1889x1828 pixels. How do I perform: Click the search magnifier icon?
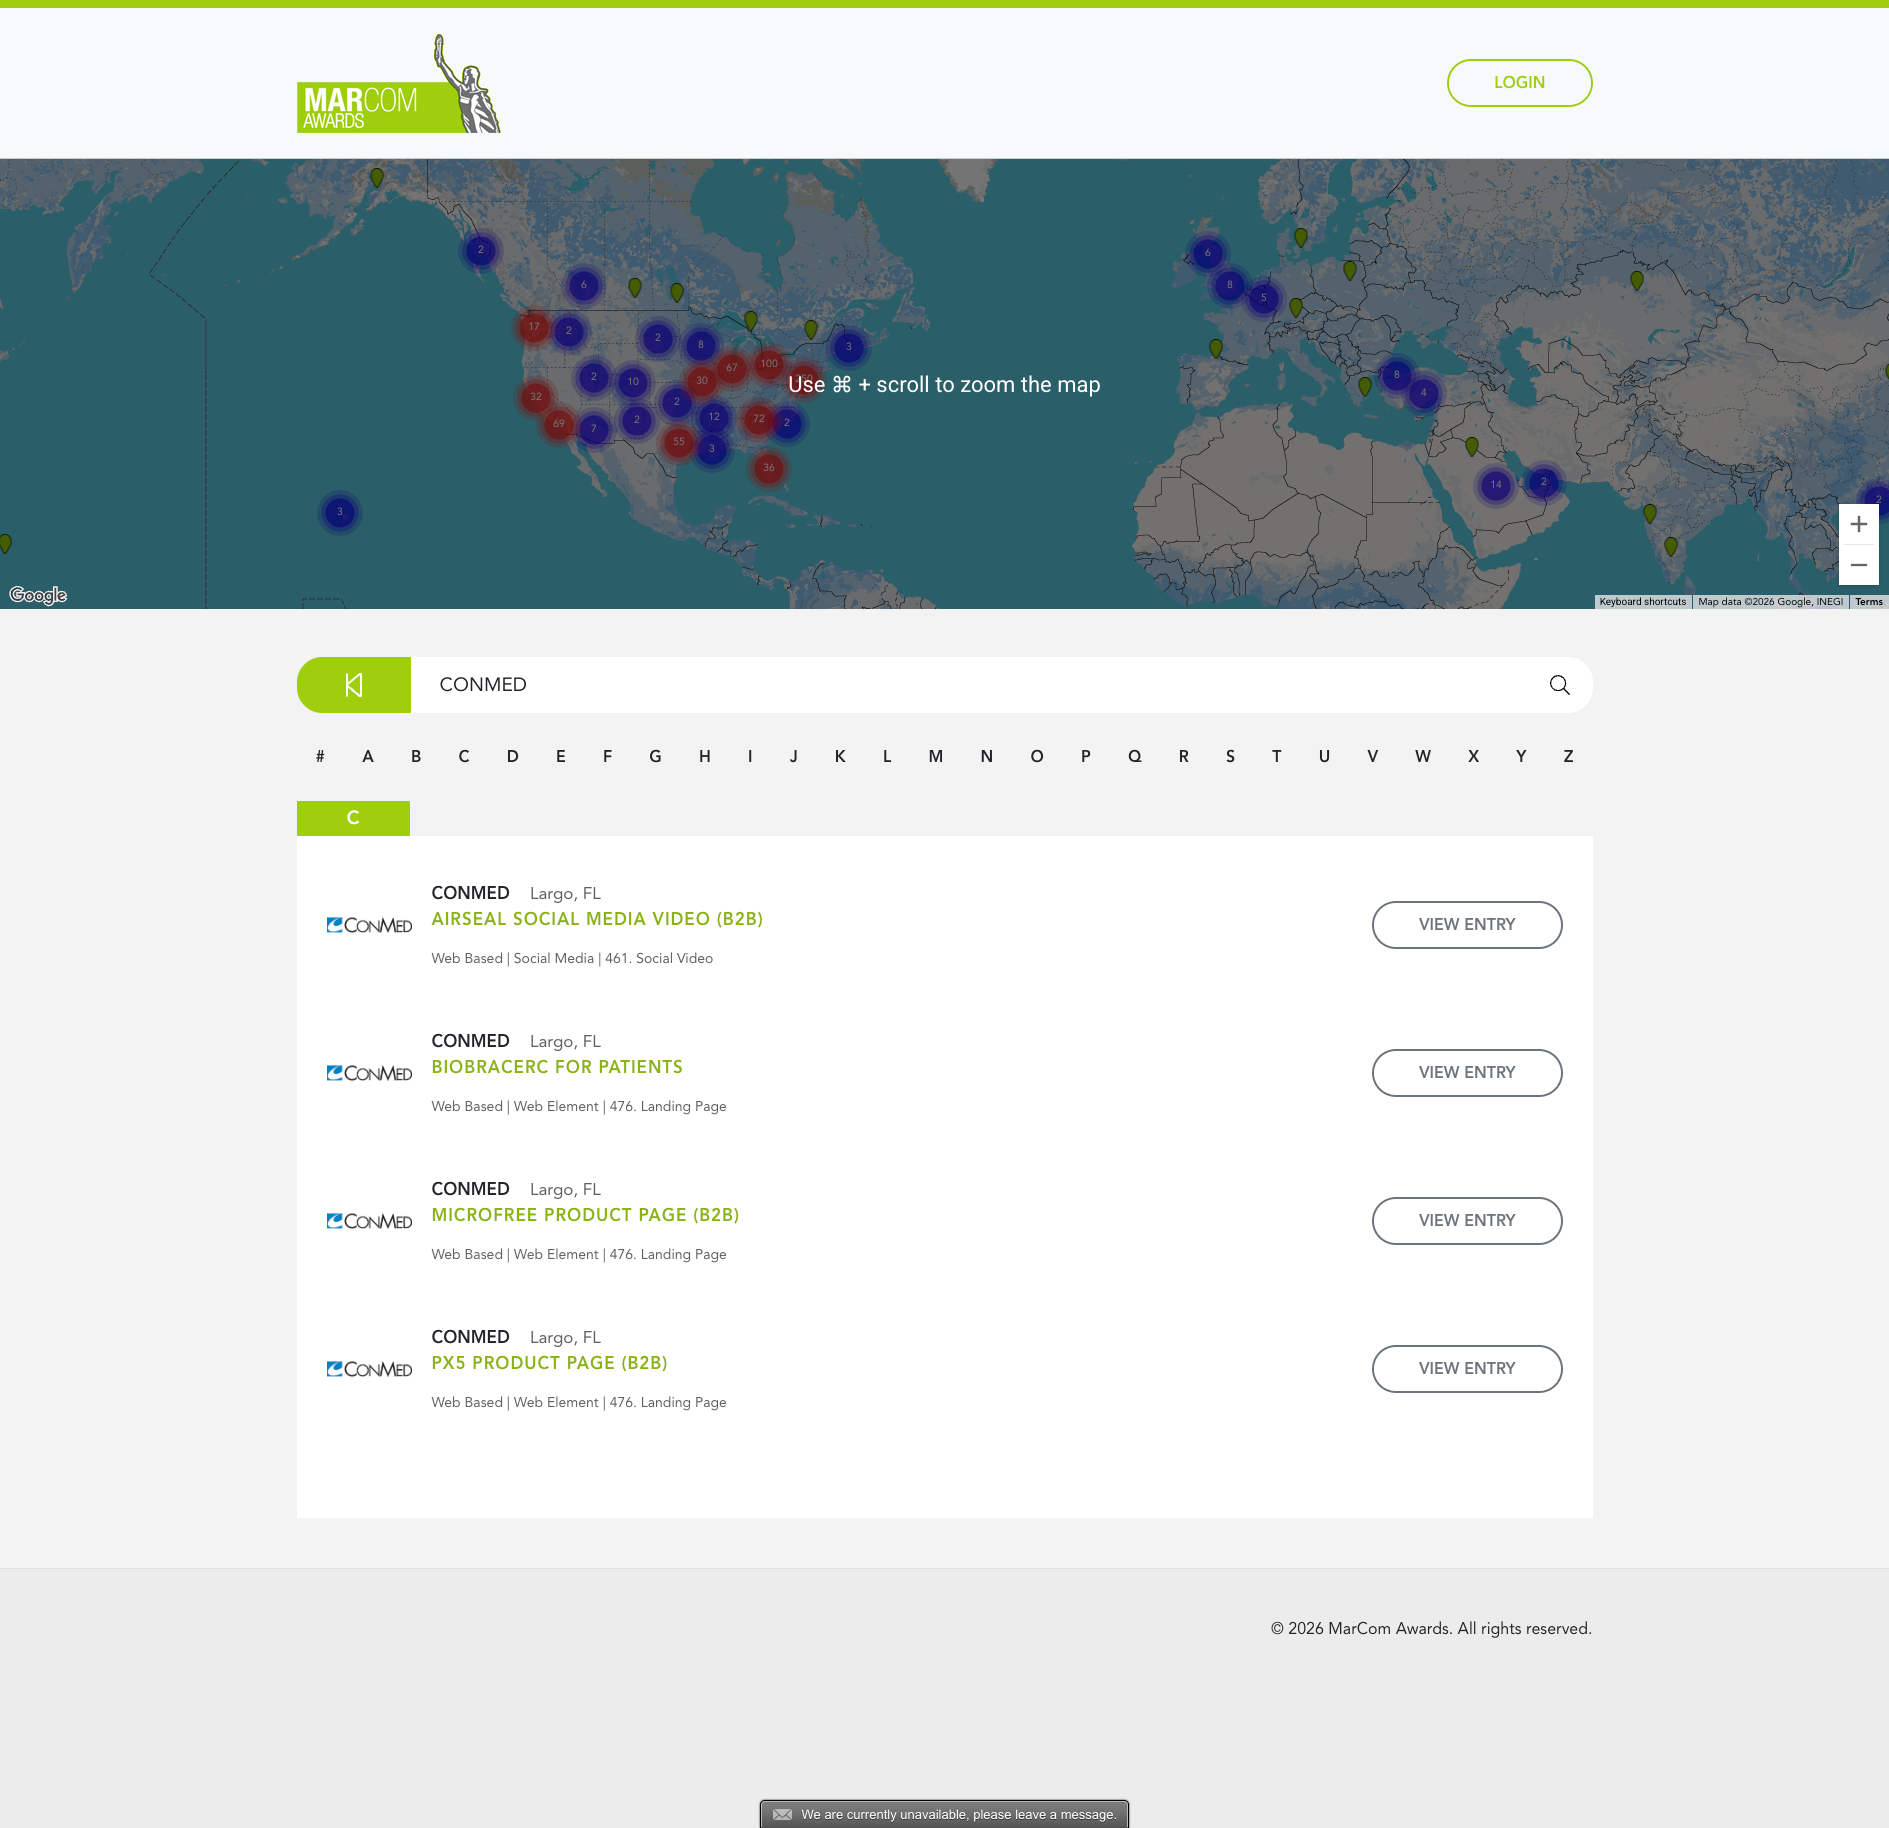click(x=1559, y=685)
